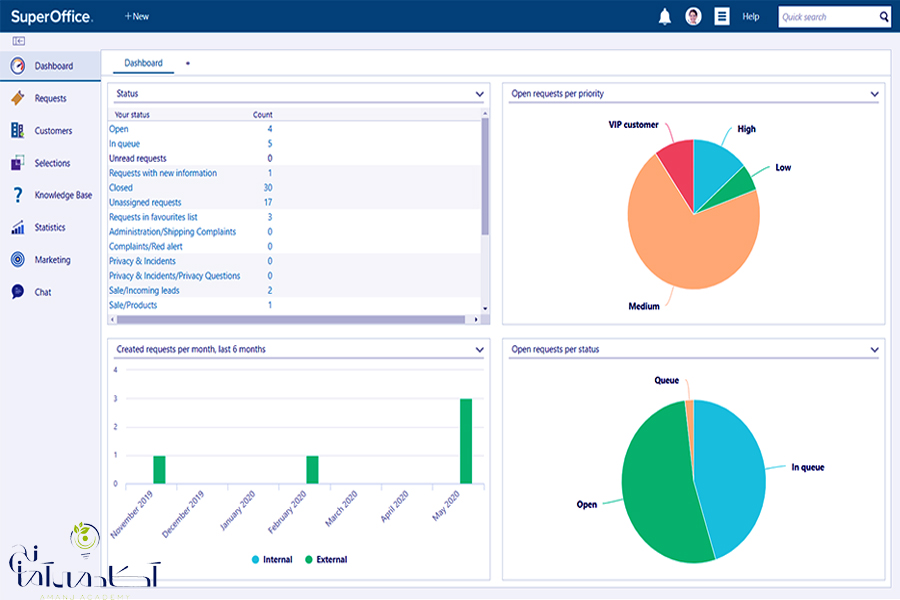Open the top bar menu list icon
The height and width of the screenshot is (600, 900).
721,17
